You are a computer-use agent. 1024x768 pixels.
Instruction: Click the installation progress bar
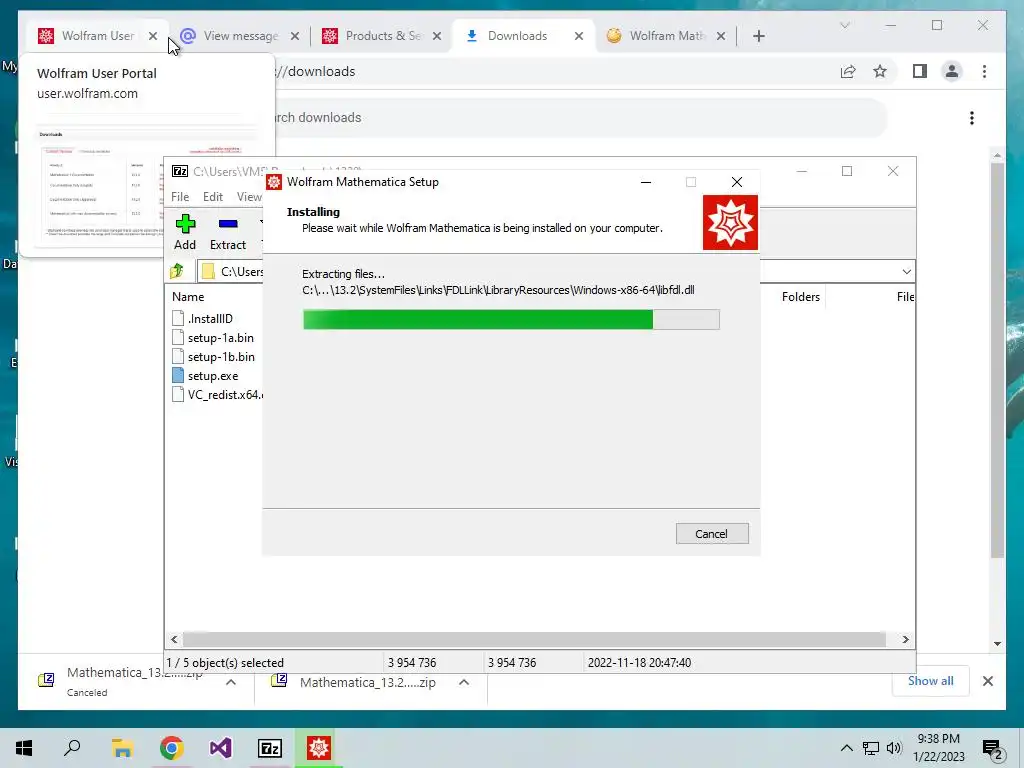pyautogui.click(x=511, y=319)
